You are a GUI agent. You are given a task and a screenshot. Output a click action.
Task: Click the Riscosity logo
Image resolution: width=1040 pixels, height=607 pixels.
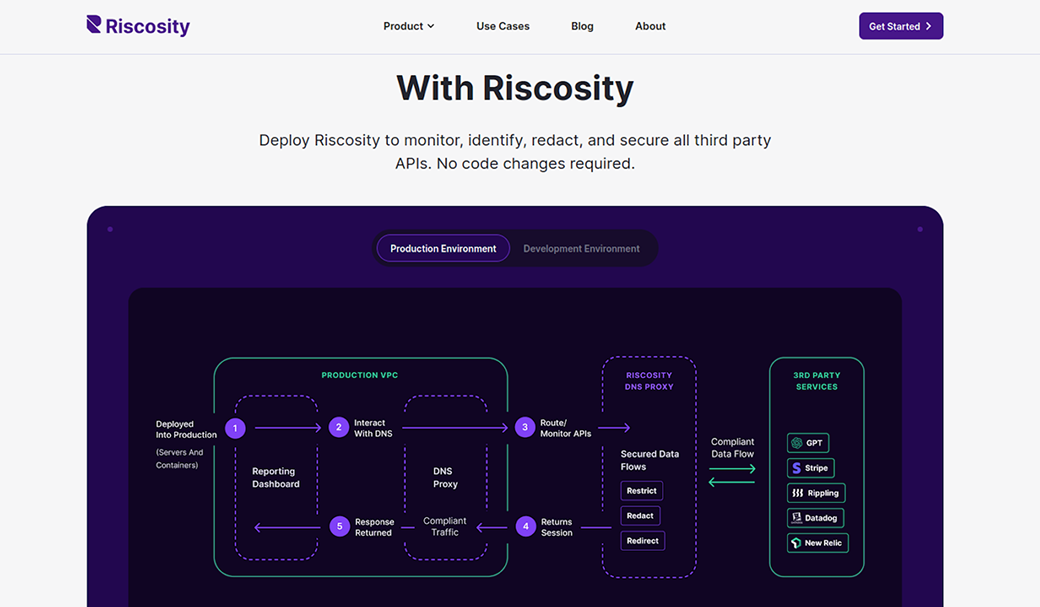click(x=138, y=26)
